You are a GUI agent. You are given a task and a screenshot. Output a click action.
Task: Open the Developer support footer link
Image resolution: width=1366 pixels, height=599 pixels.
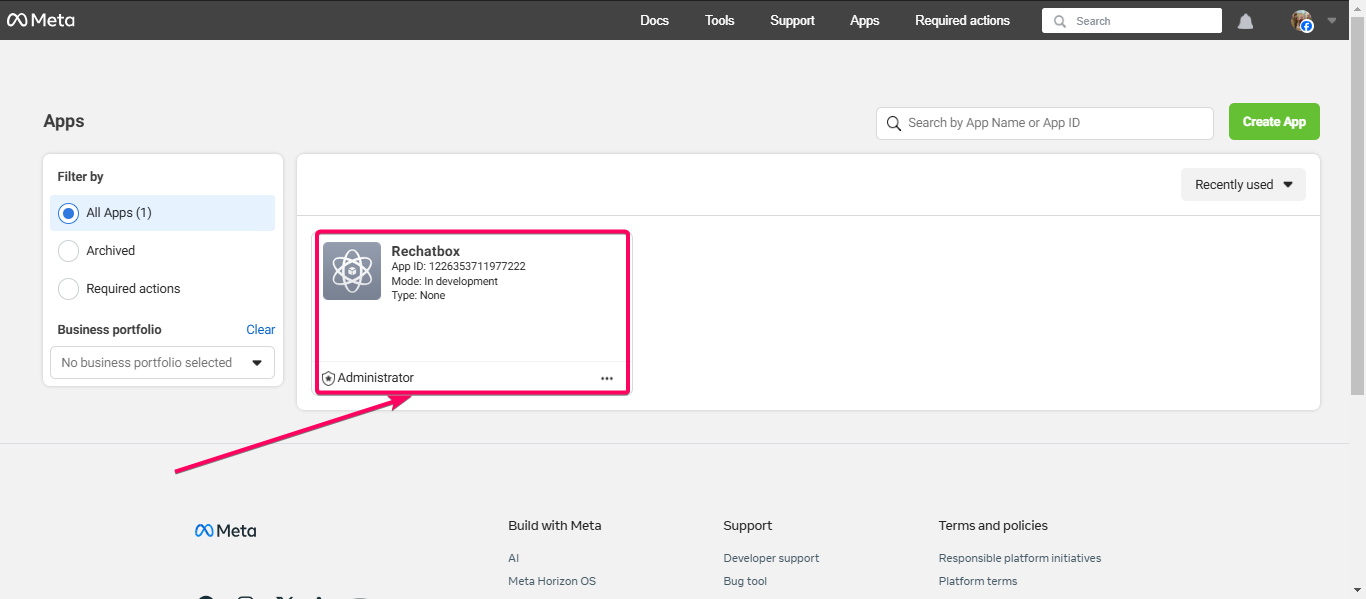(x=771, y=558)
